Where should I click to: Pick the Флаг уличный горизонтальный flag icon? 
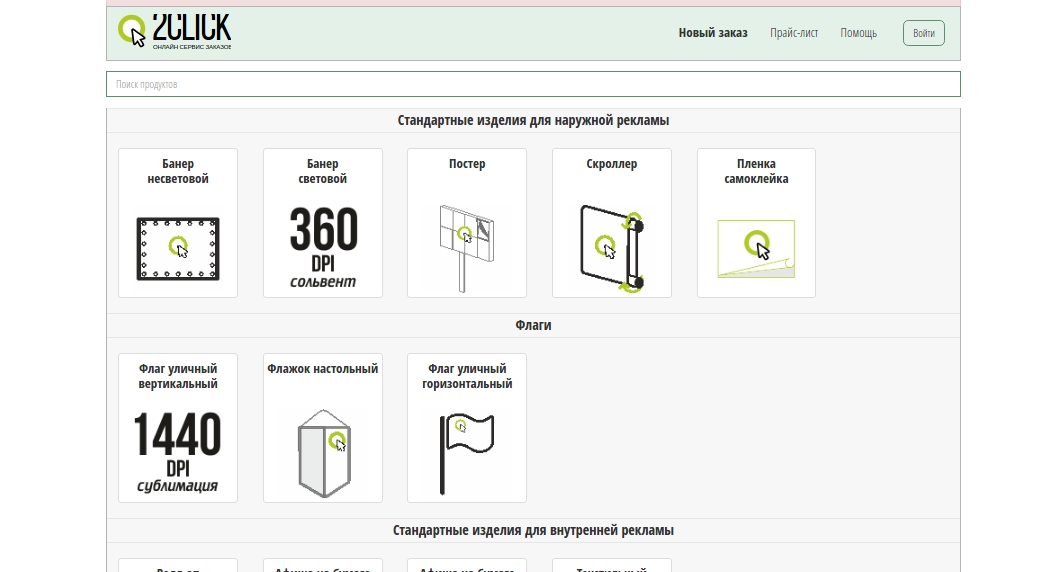click(467, 454)
